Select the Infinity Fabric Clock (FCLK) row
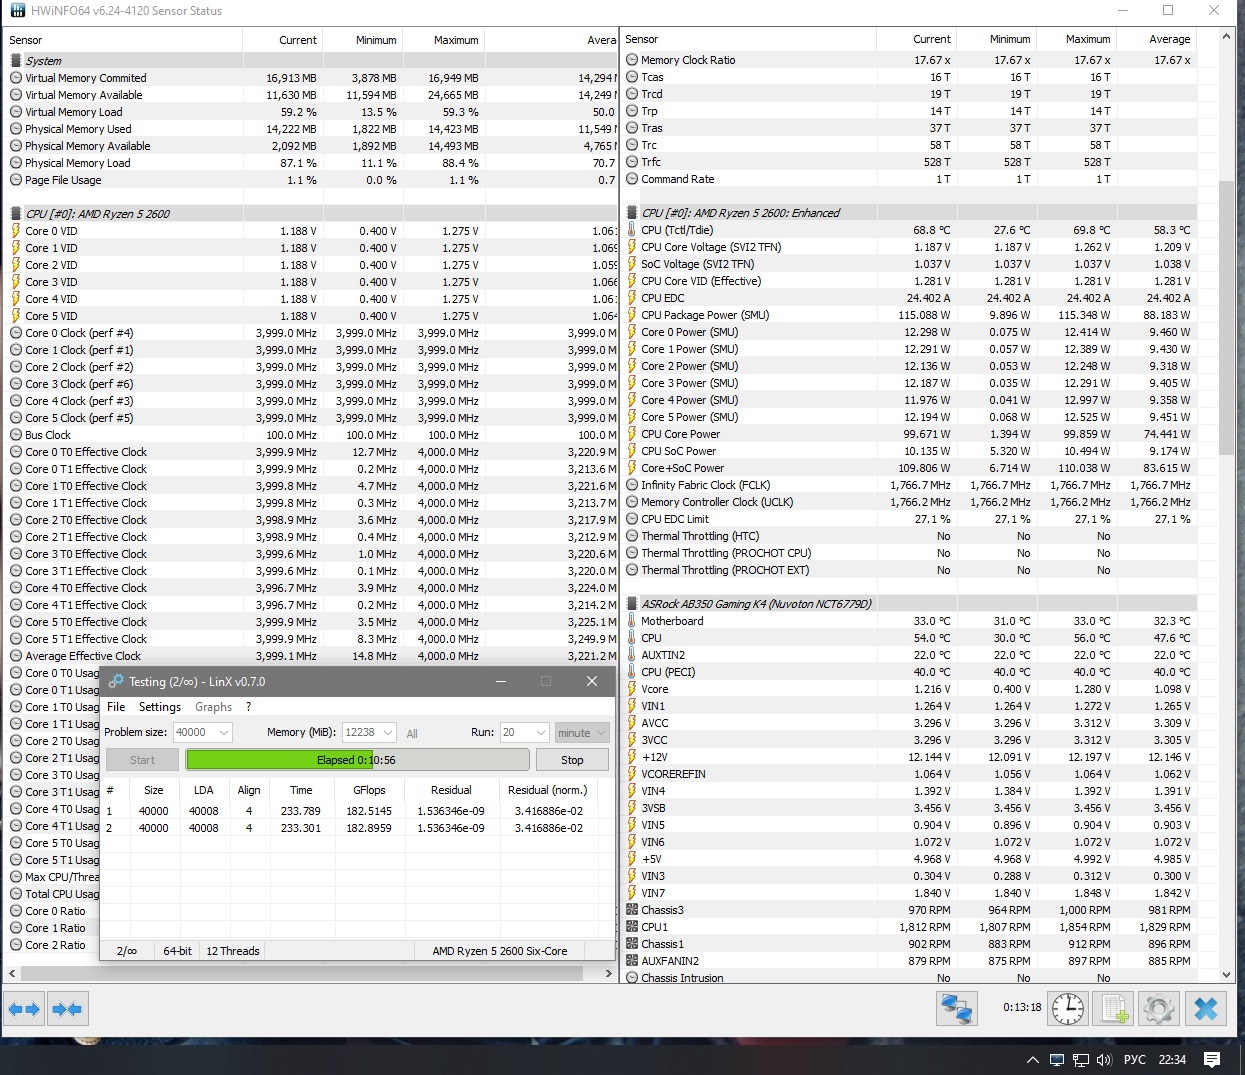The height and width of the screenshot is (1075, 1245). (910, 485)
